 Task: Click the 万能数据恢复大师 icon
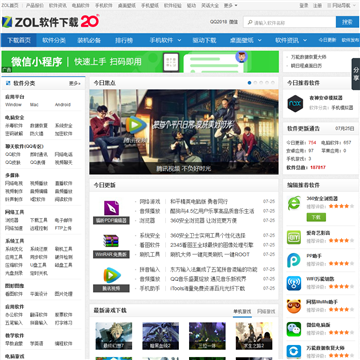[294, 352]
